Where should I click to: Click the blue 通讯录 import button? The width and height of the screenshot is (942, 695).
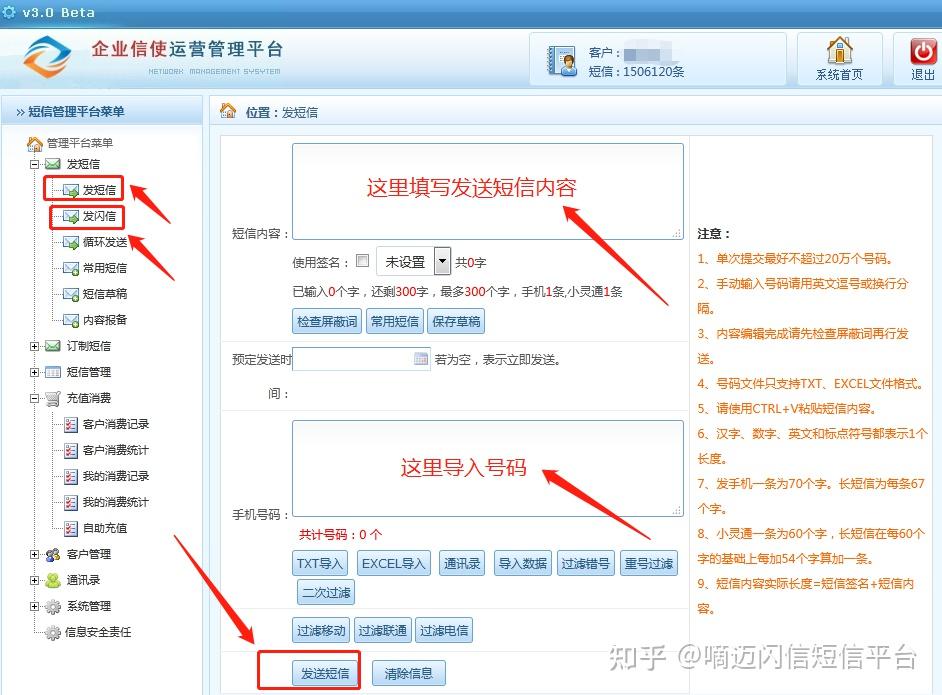(462, 563)
